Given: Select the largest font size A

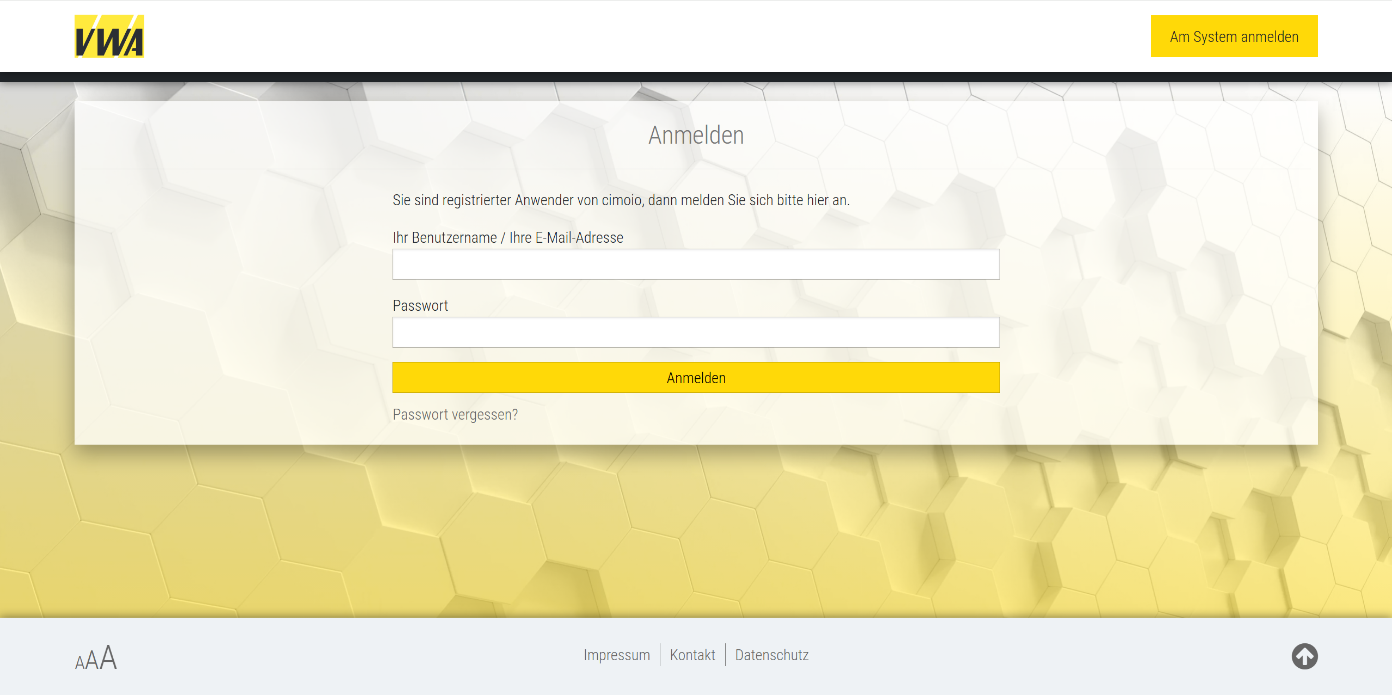Looking at the screenshot, I should [x=108, y=657].
